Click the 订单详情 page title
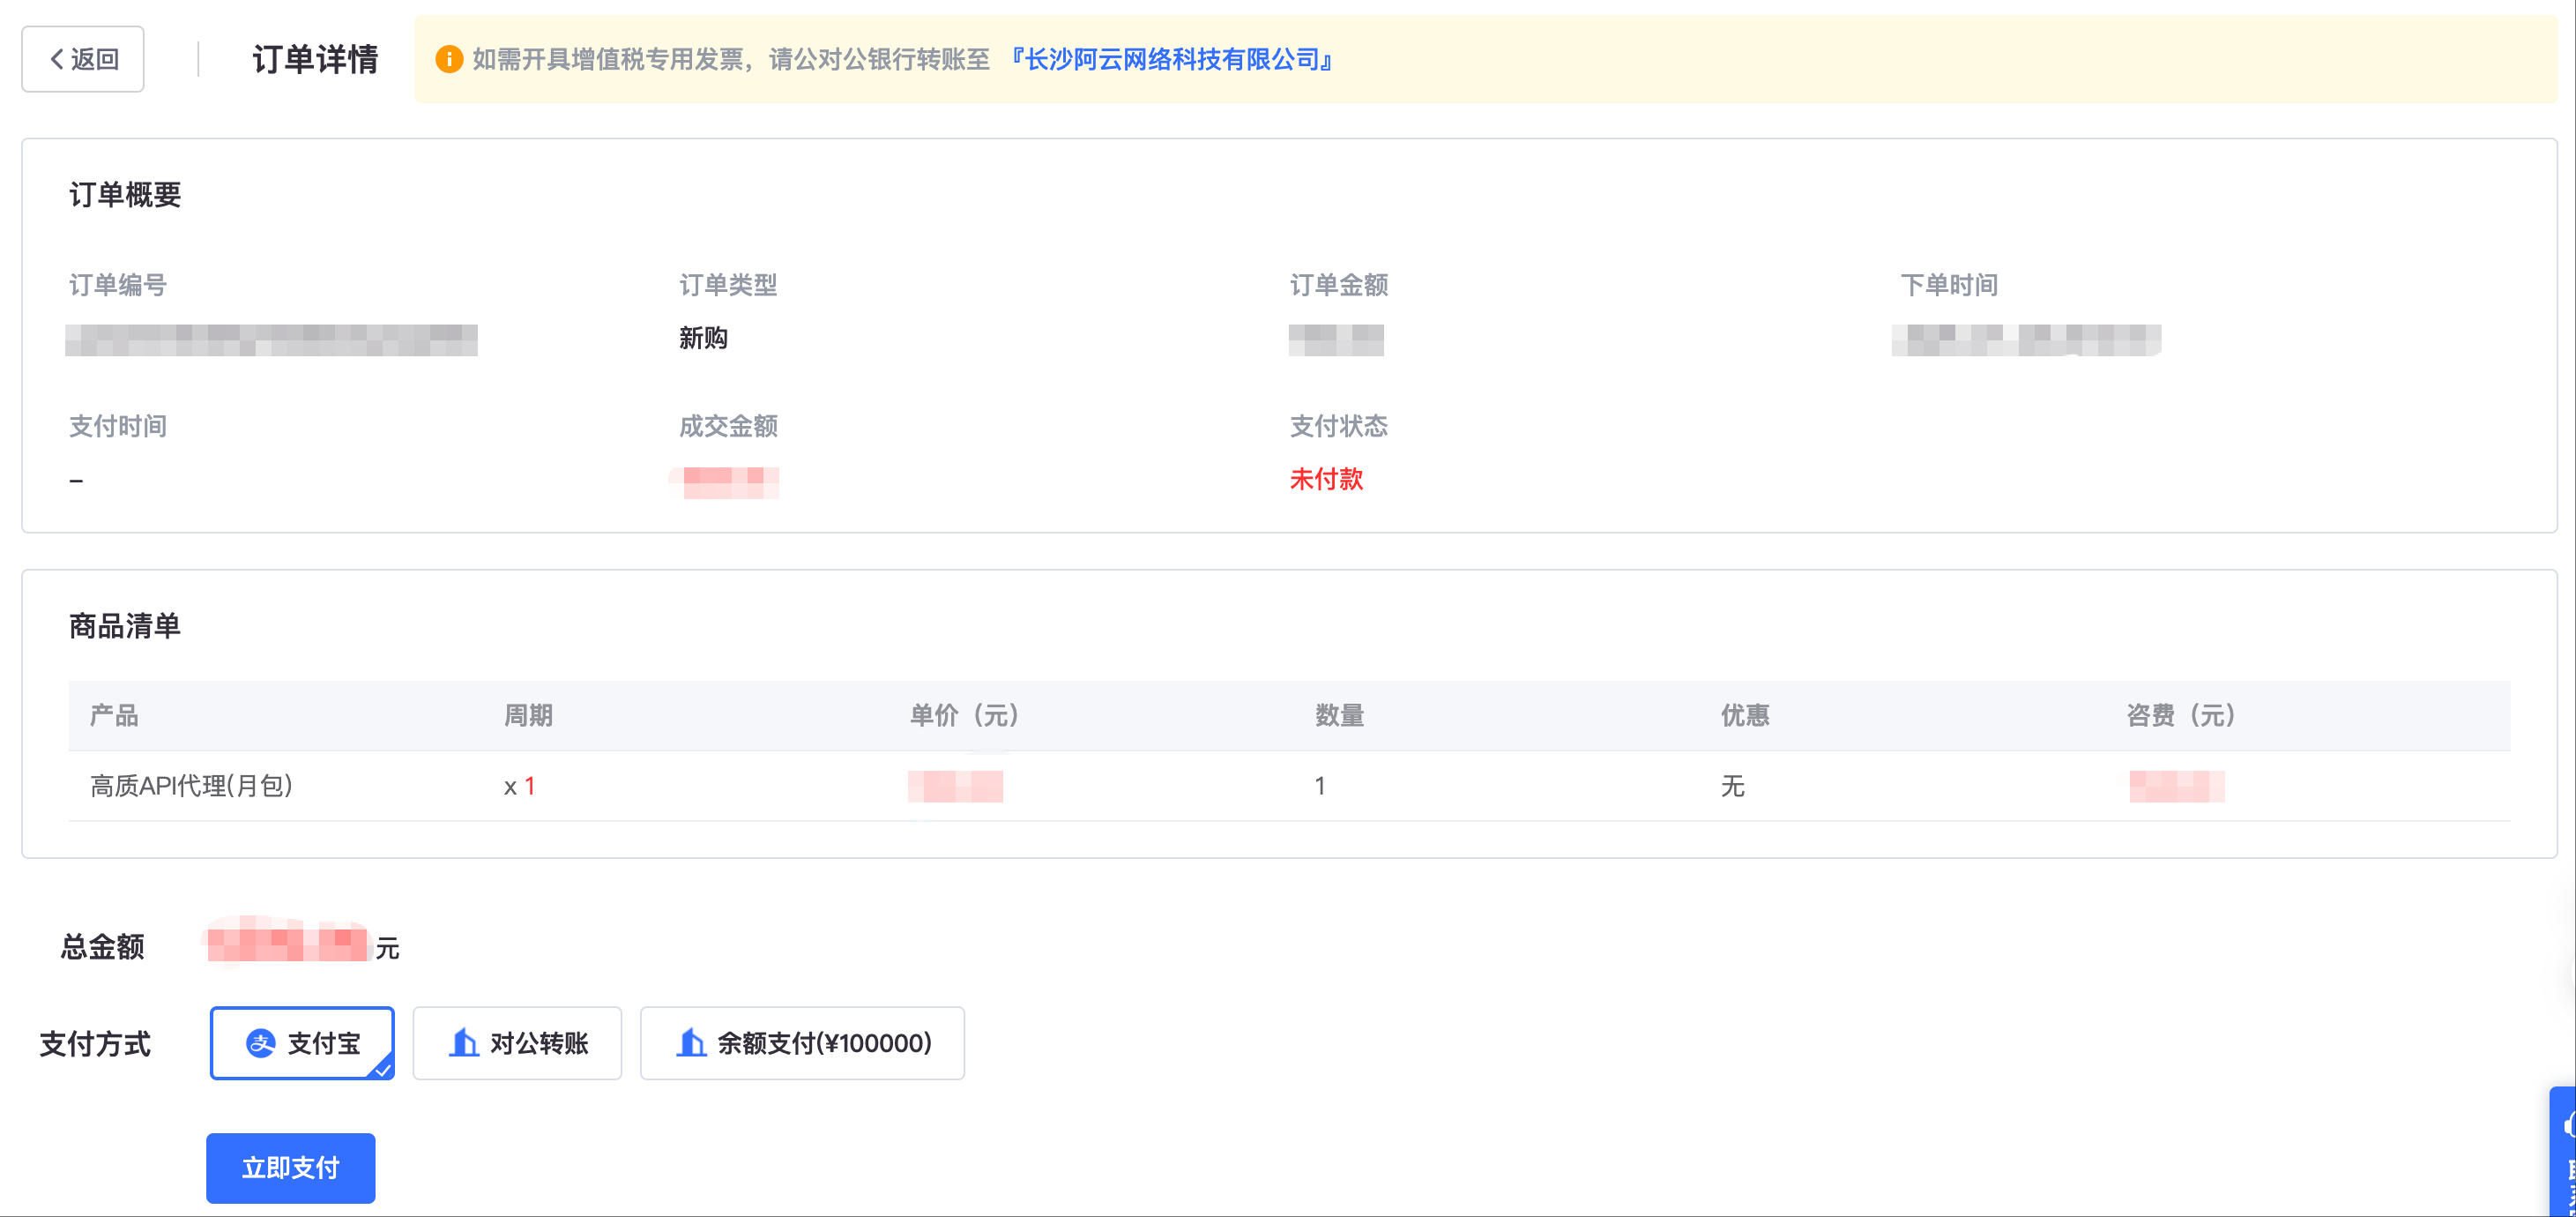 [x=315, y=59]
